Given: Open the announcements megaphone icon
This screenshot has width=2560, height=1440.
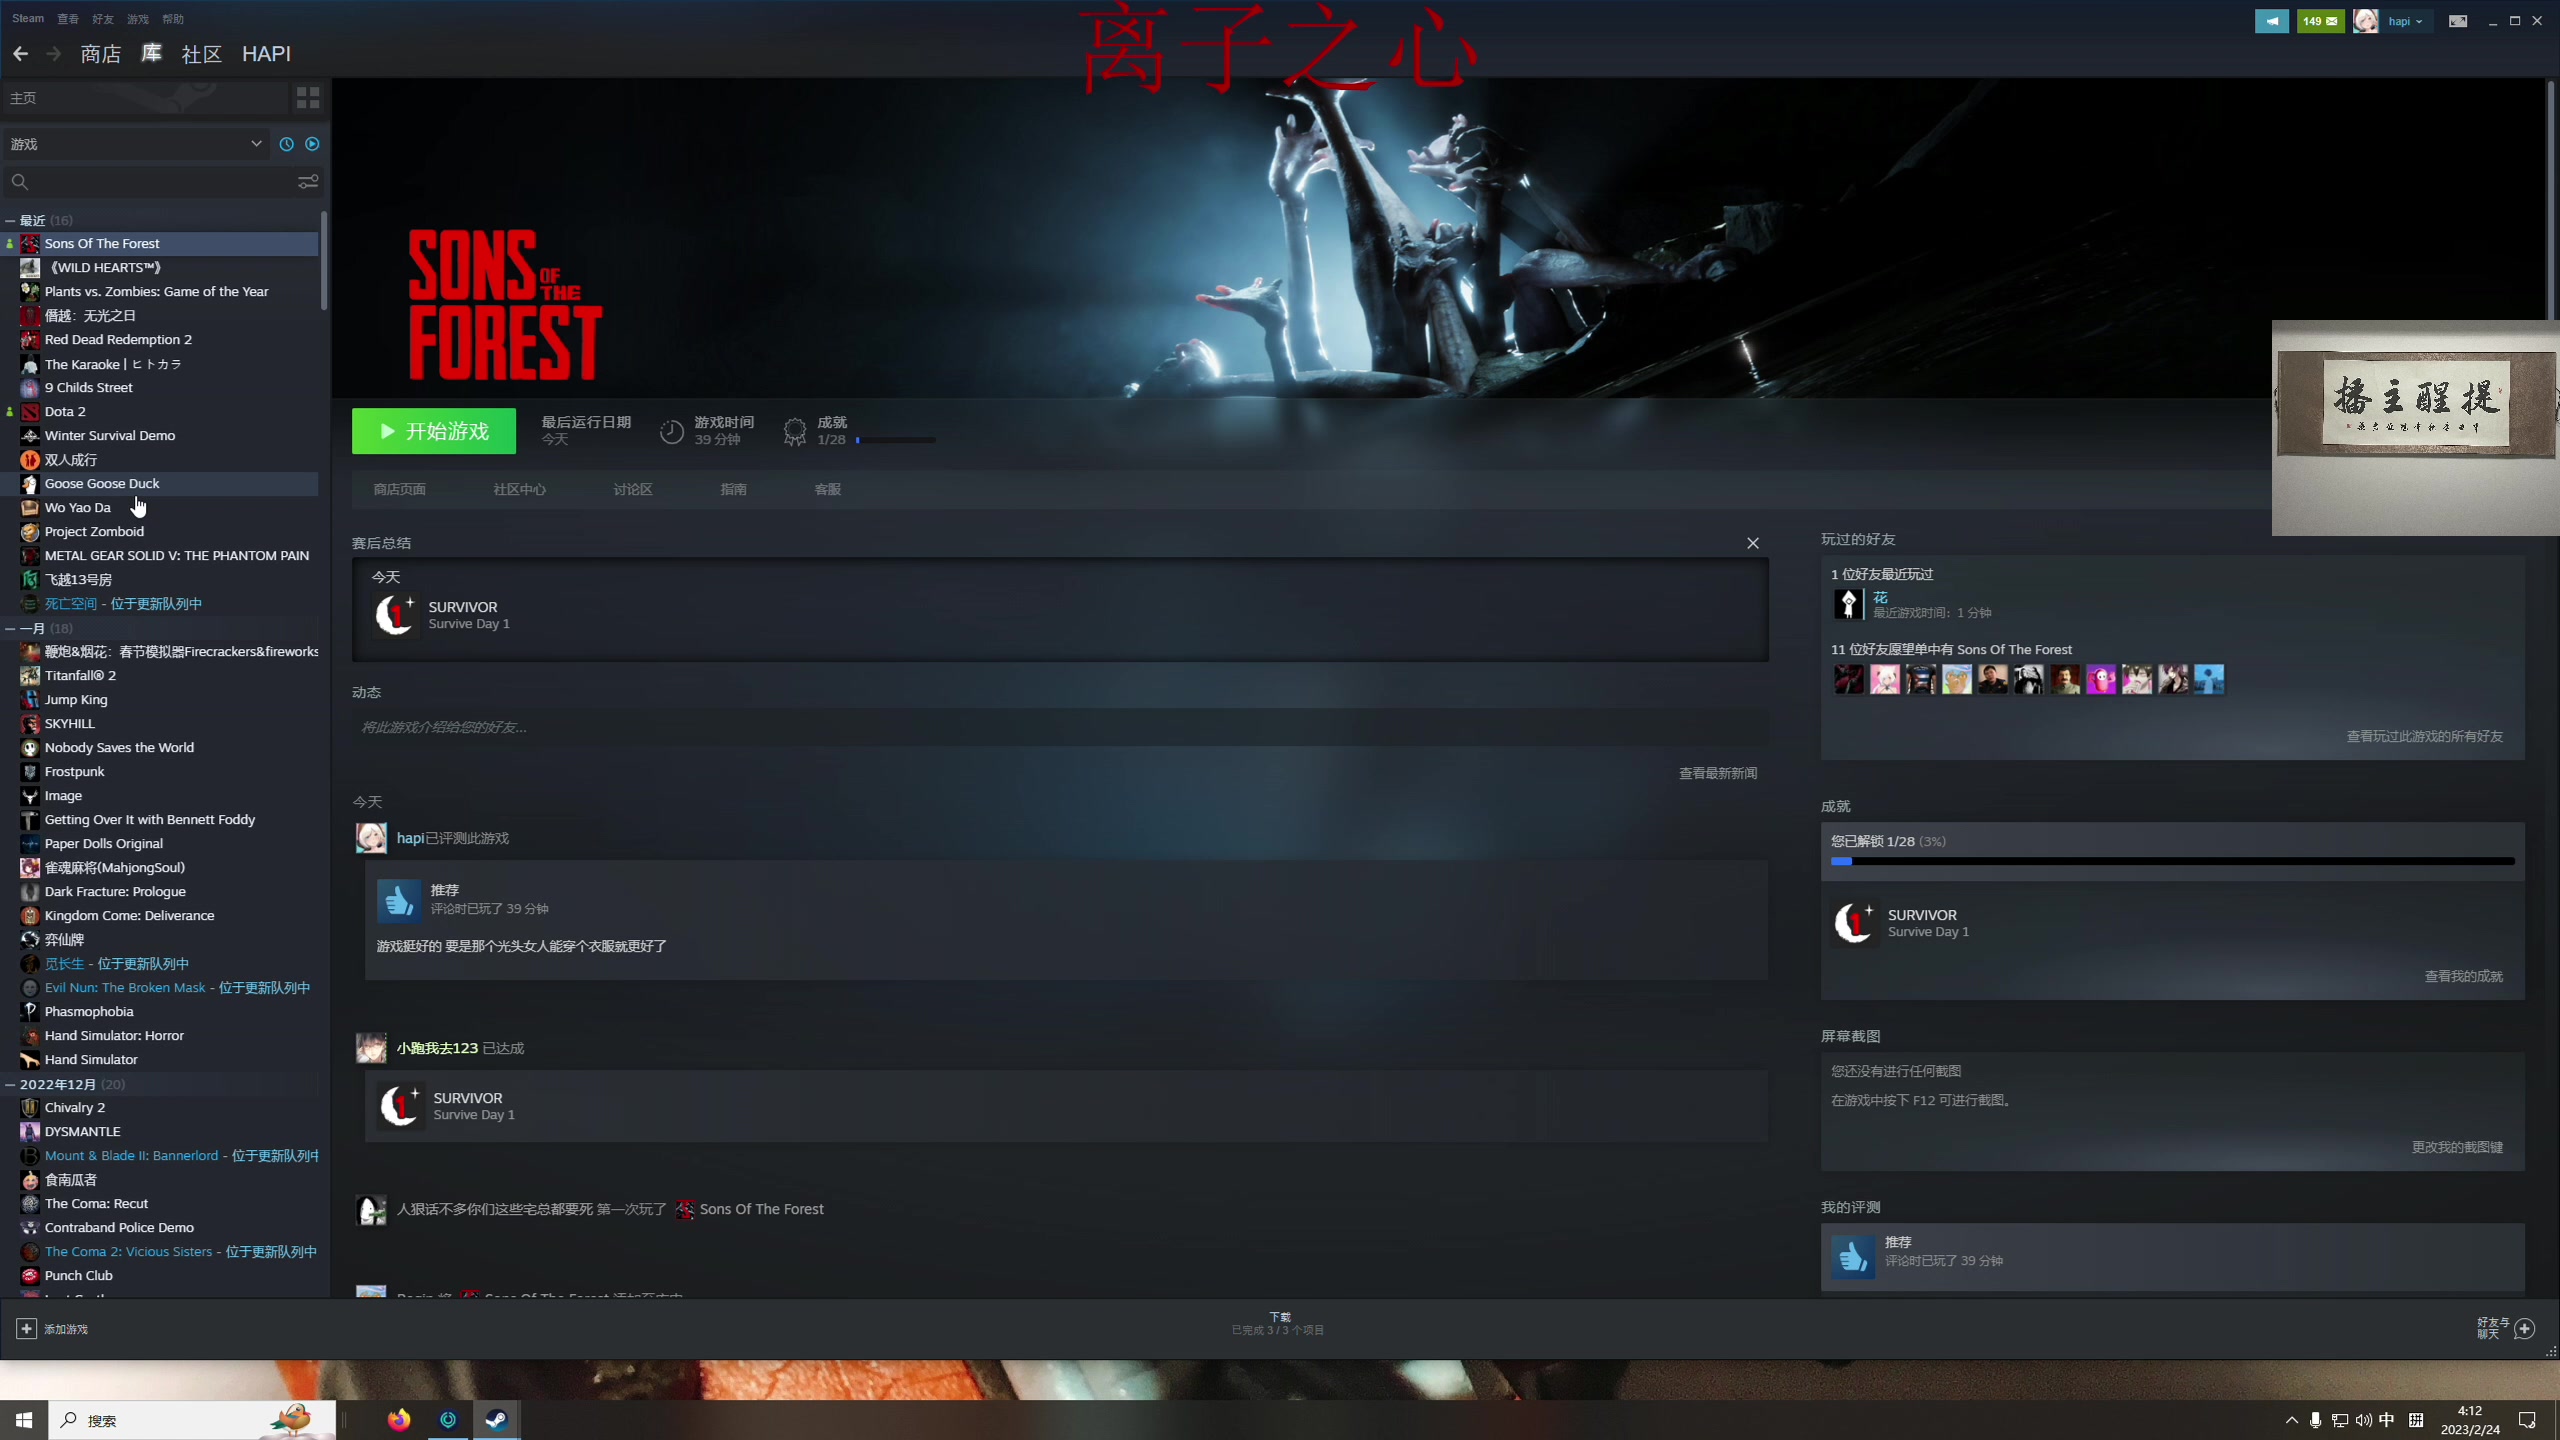Looking at the screenshot, I should [2271, 21].
